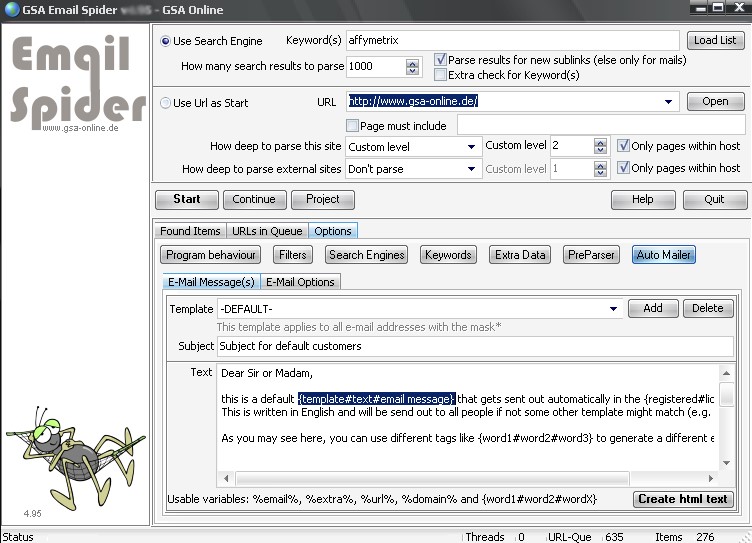The height and width of the screenshot is (543, 752).
Task: Open the Program behaviour options
Action: pos(211,255)
